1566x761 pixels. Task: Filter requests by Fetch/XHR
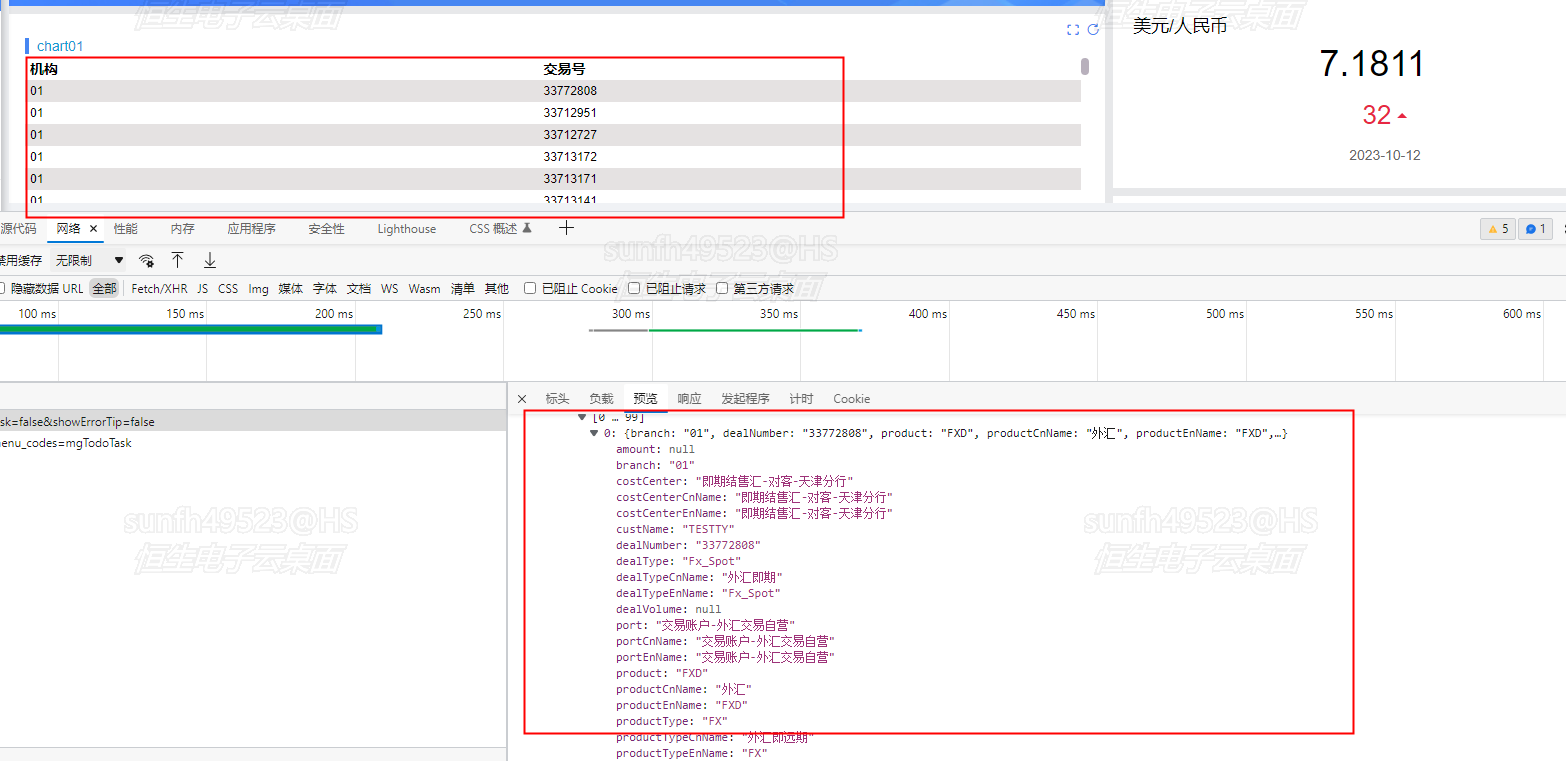click(159, 288)
